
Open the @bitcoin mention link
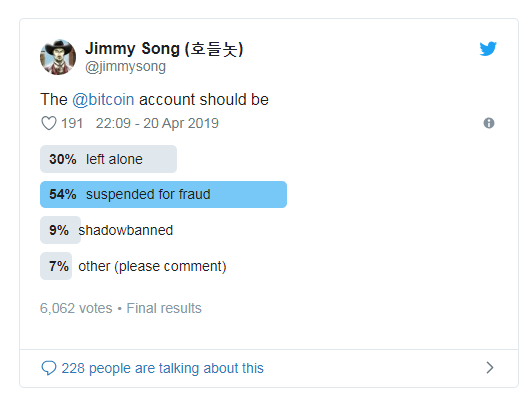click(103, 100)
